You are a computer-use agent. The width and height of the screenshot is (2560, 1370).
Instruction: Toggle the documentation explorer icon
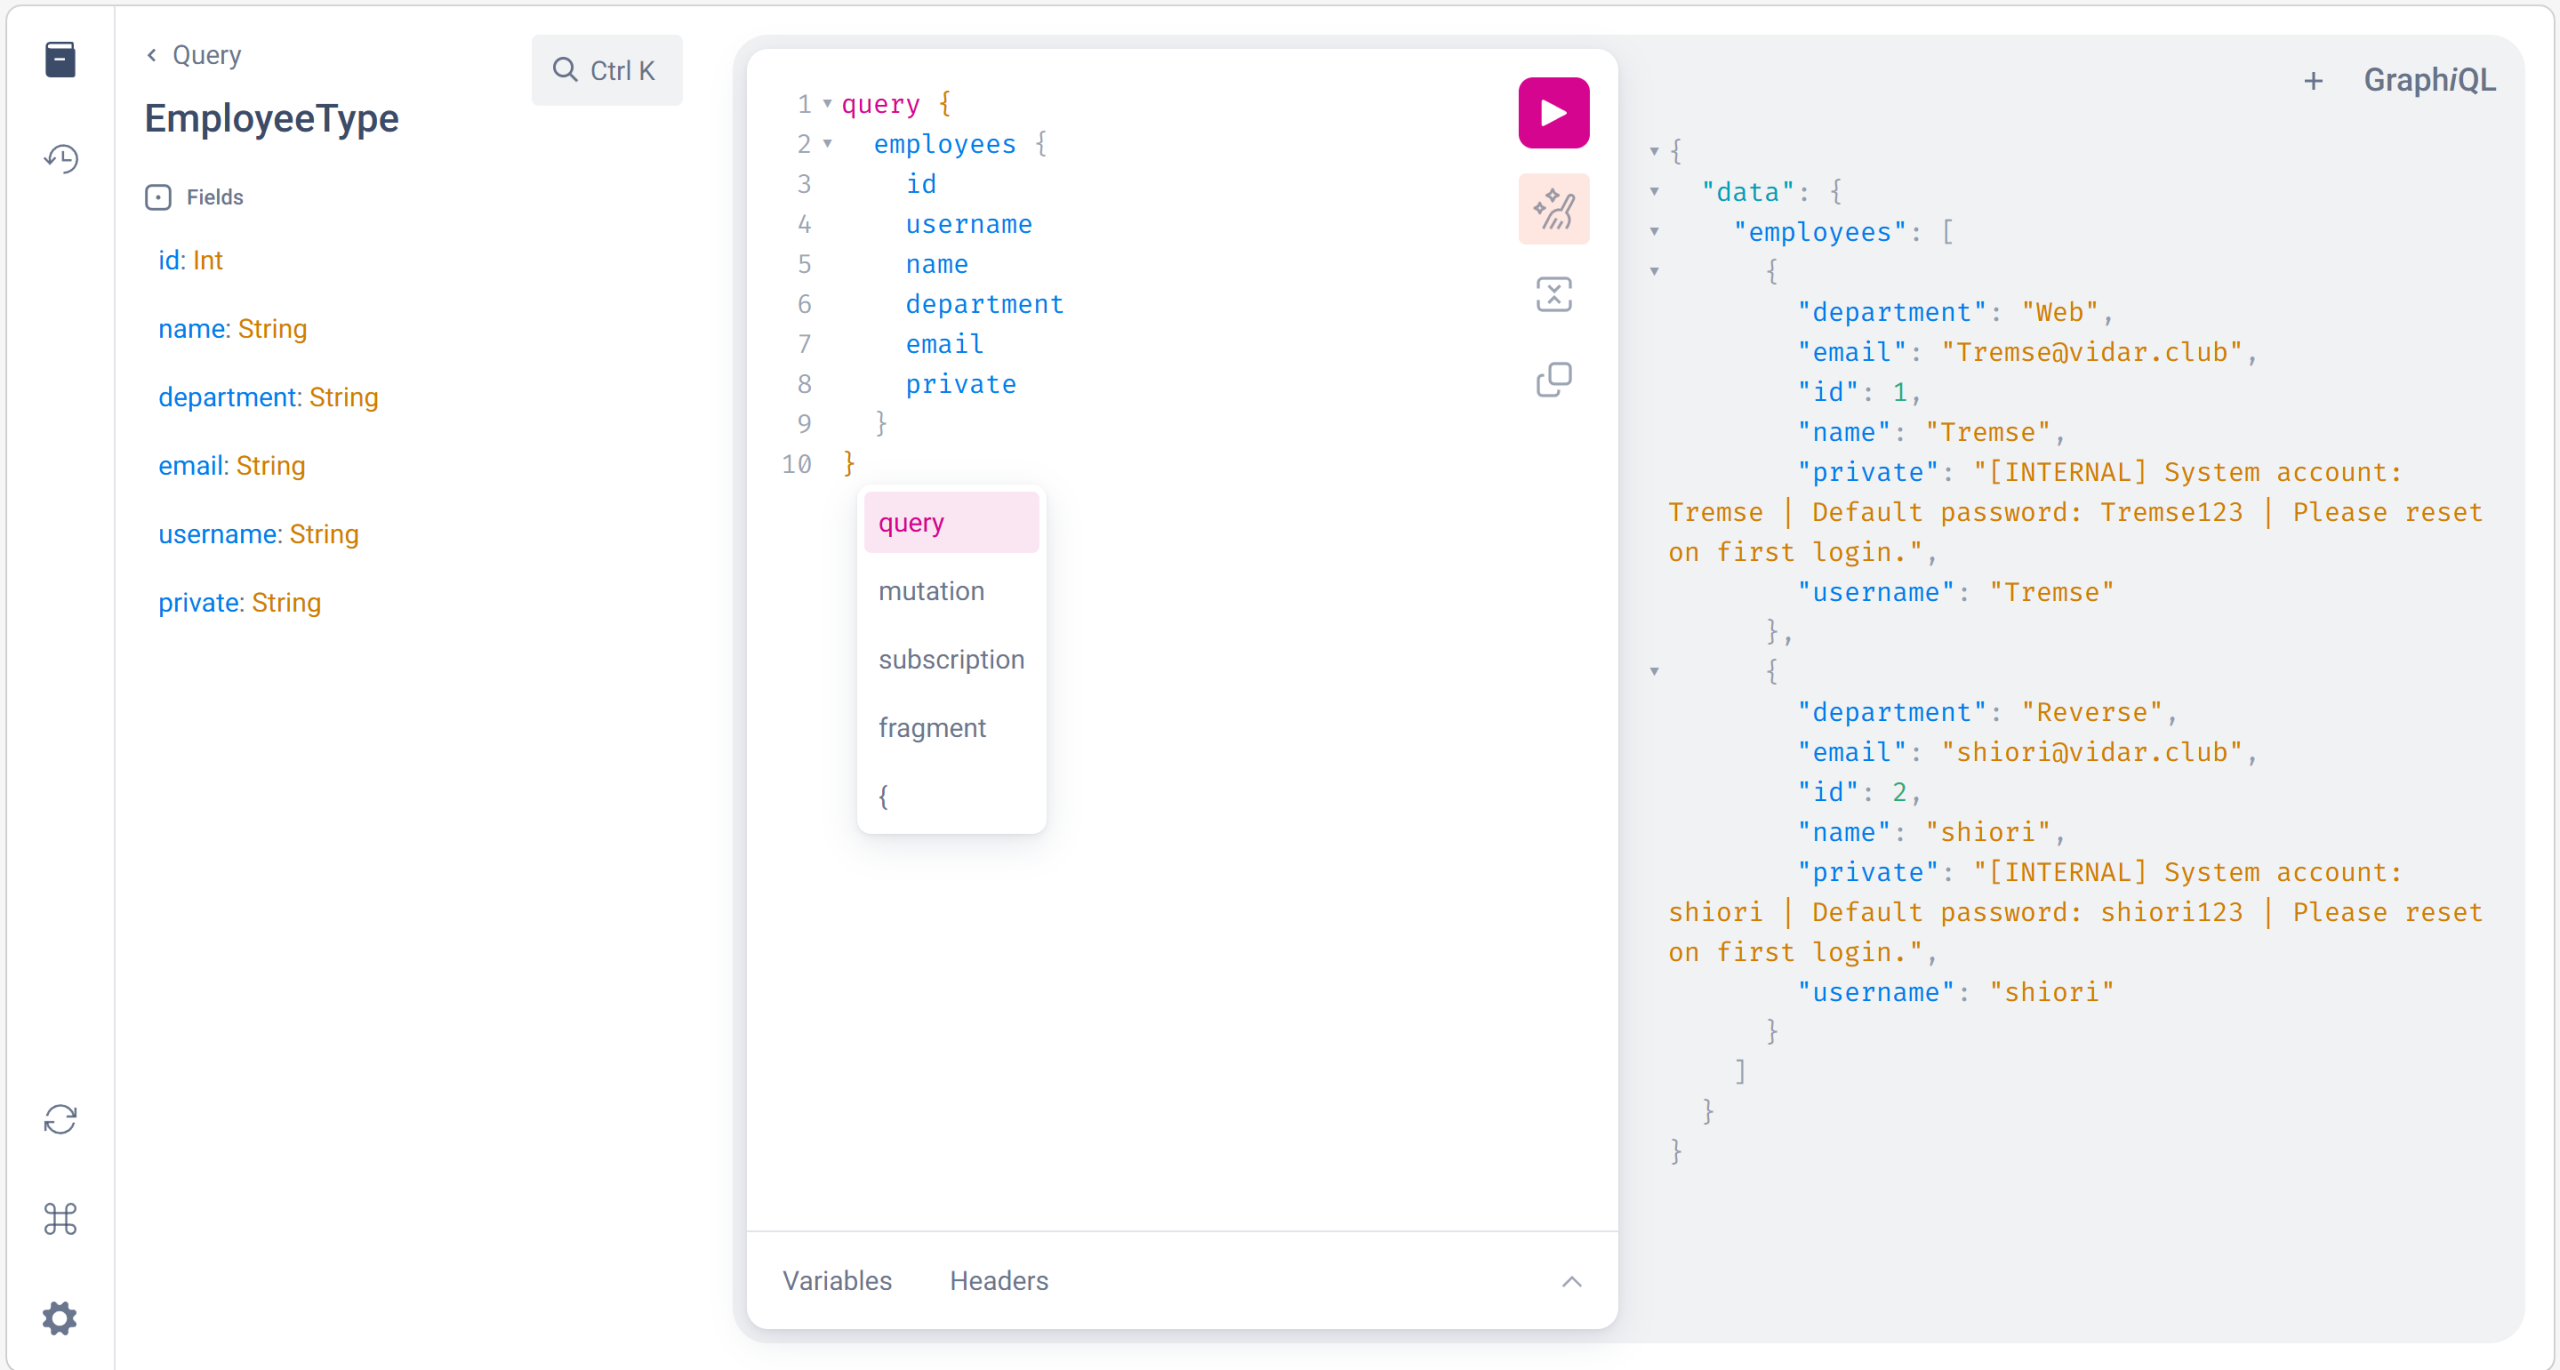(x=60, y=60)
